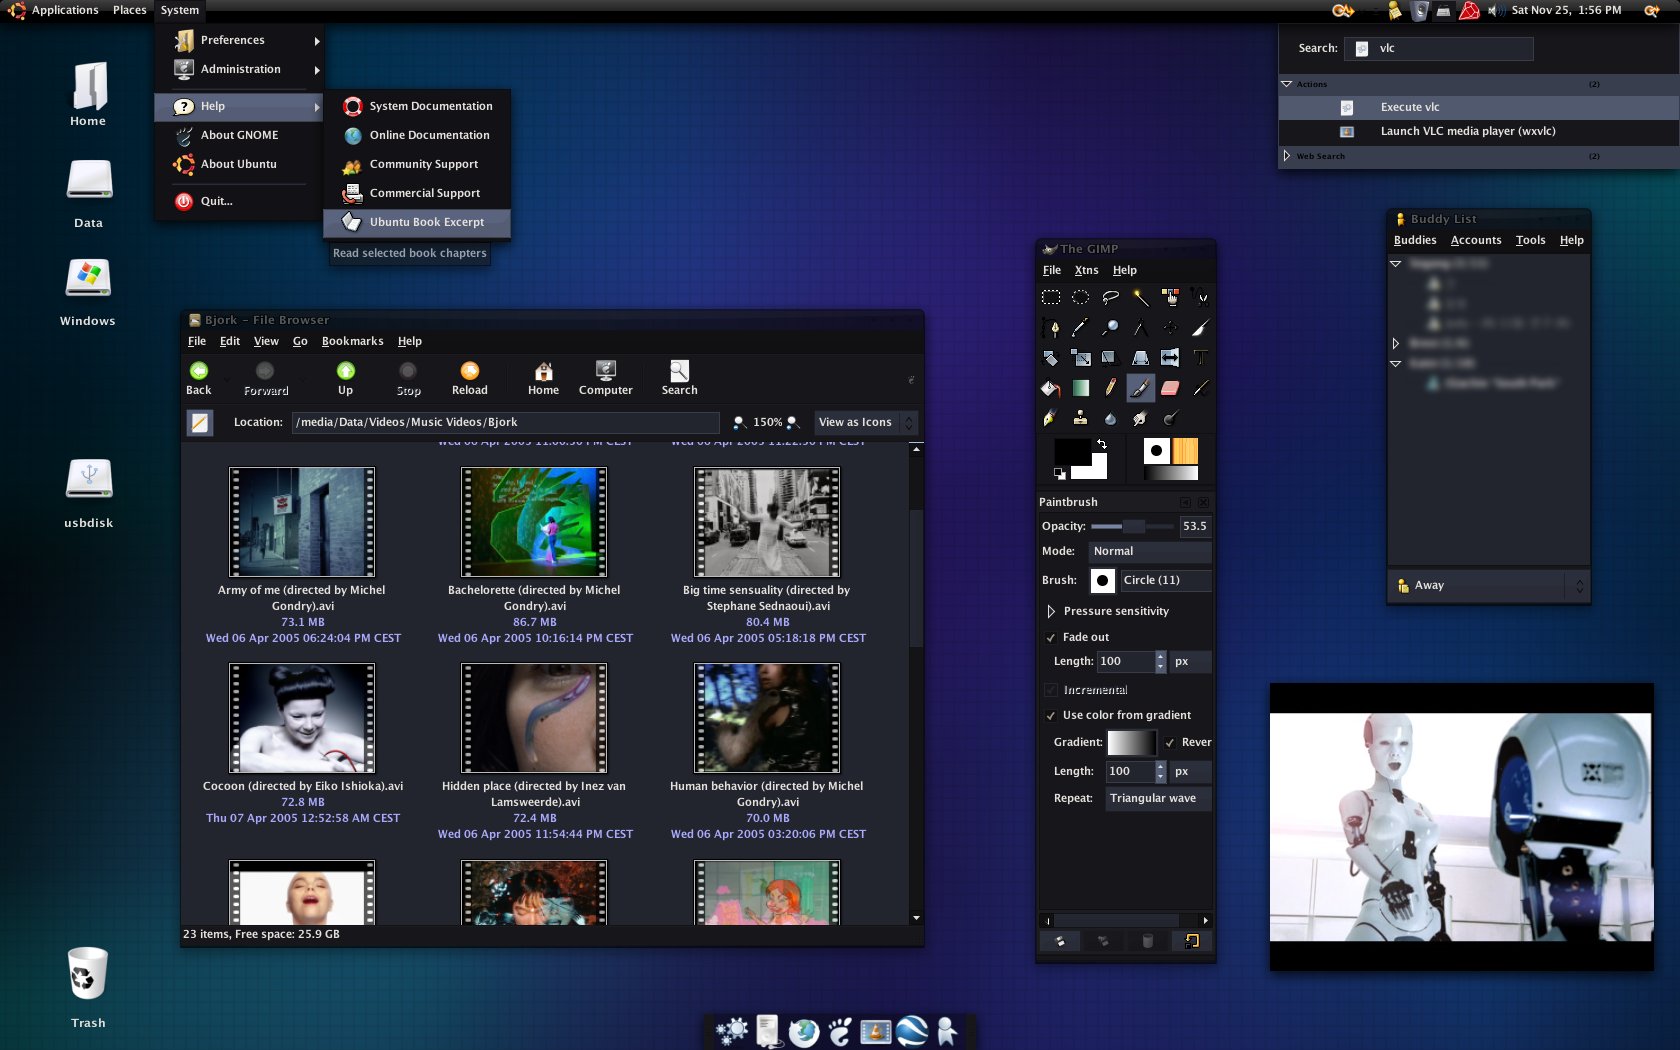Toggle Use color from gradient checkbox

(x=1051, y=715)
